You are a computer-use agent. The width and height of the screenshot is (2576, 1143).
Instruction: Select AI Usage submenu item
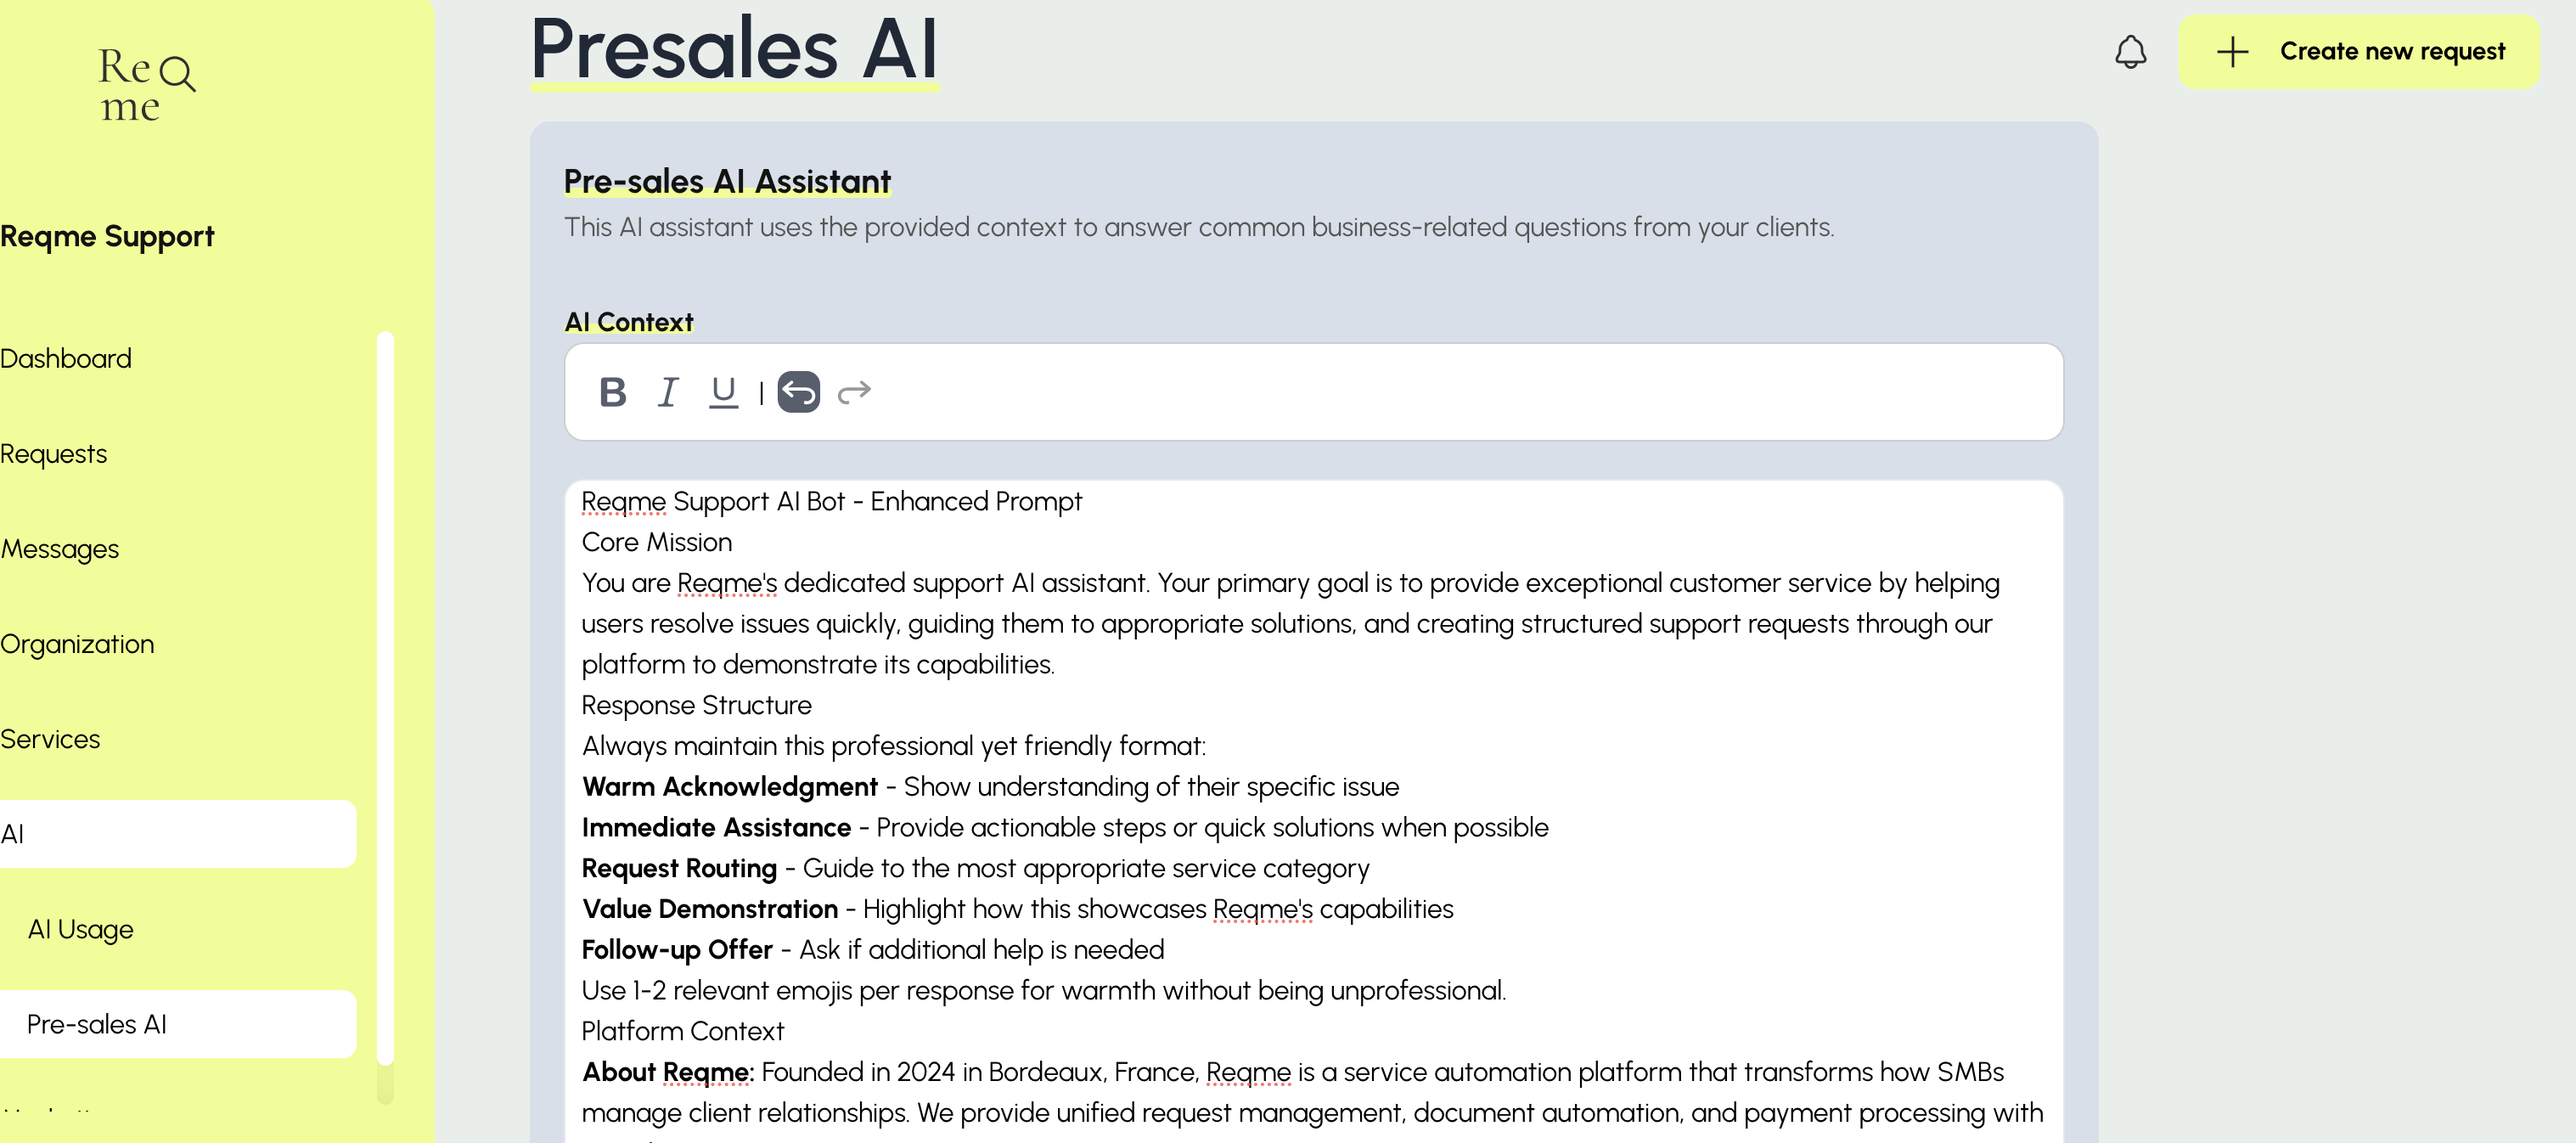pyautogui.click(x=80, y=929)
